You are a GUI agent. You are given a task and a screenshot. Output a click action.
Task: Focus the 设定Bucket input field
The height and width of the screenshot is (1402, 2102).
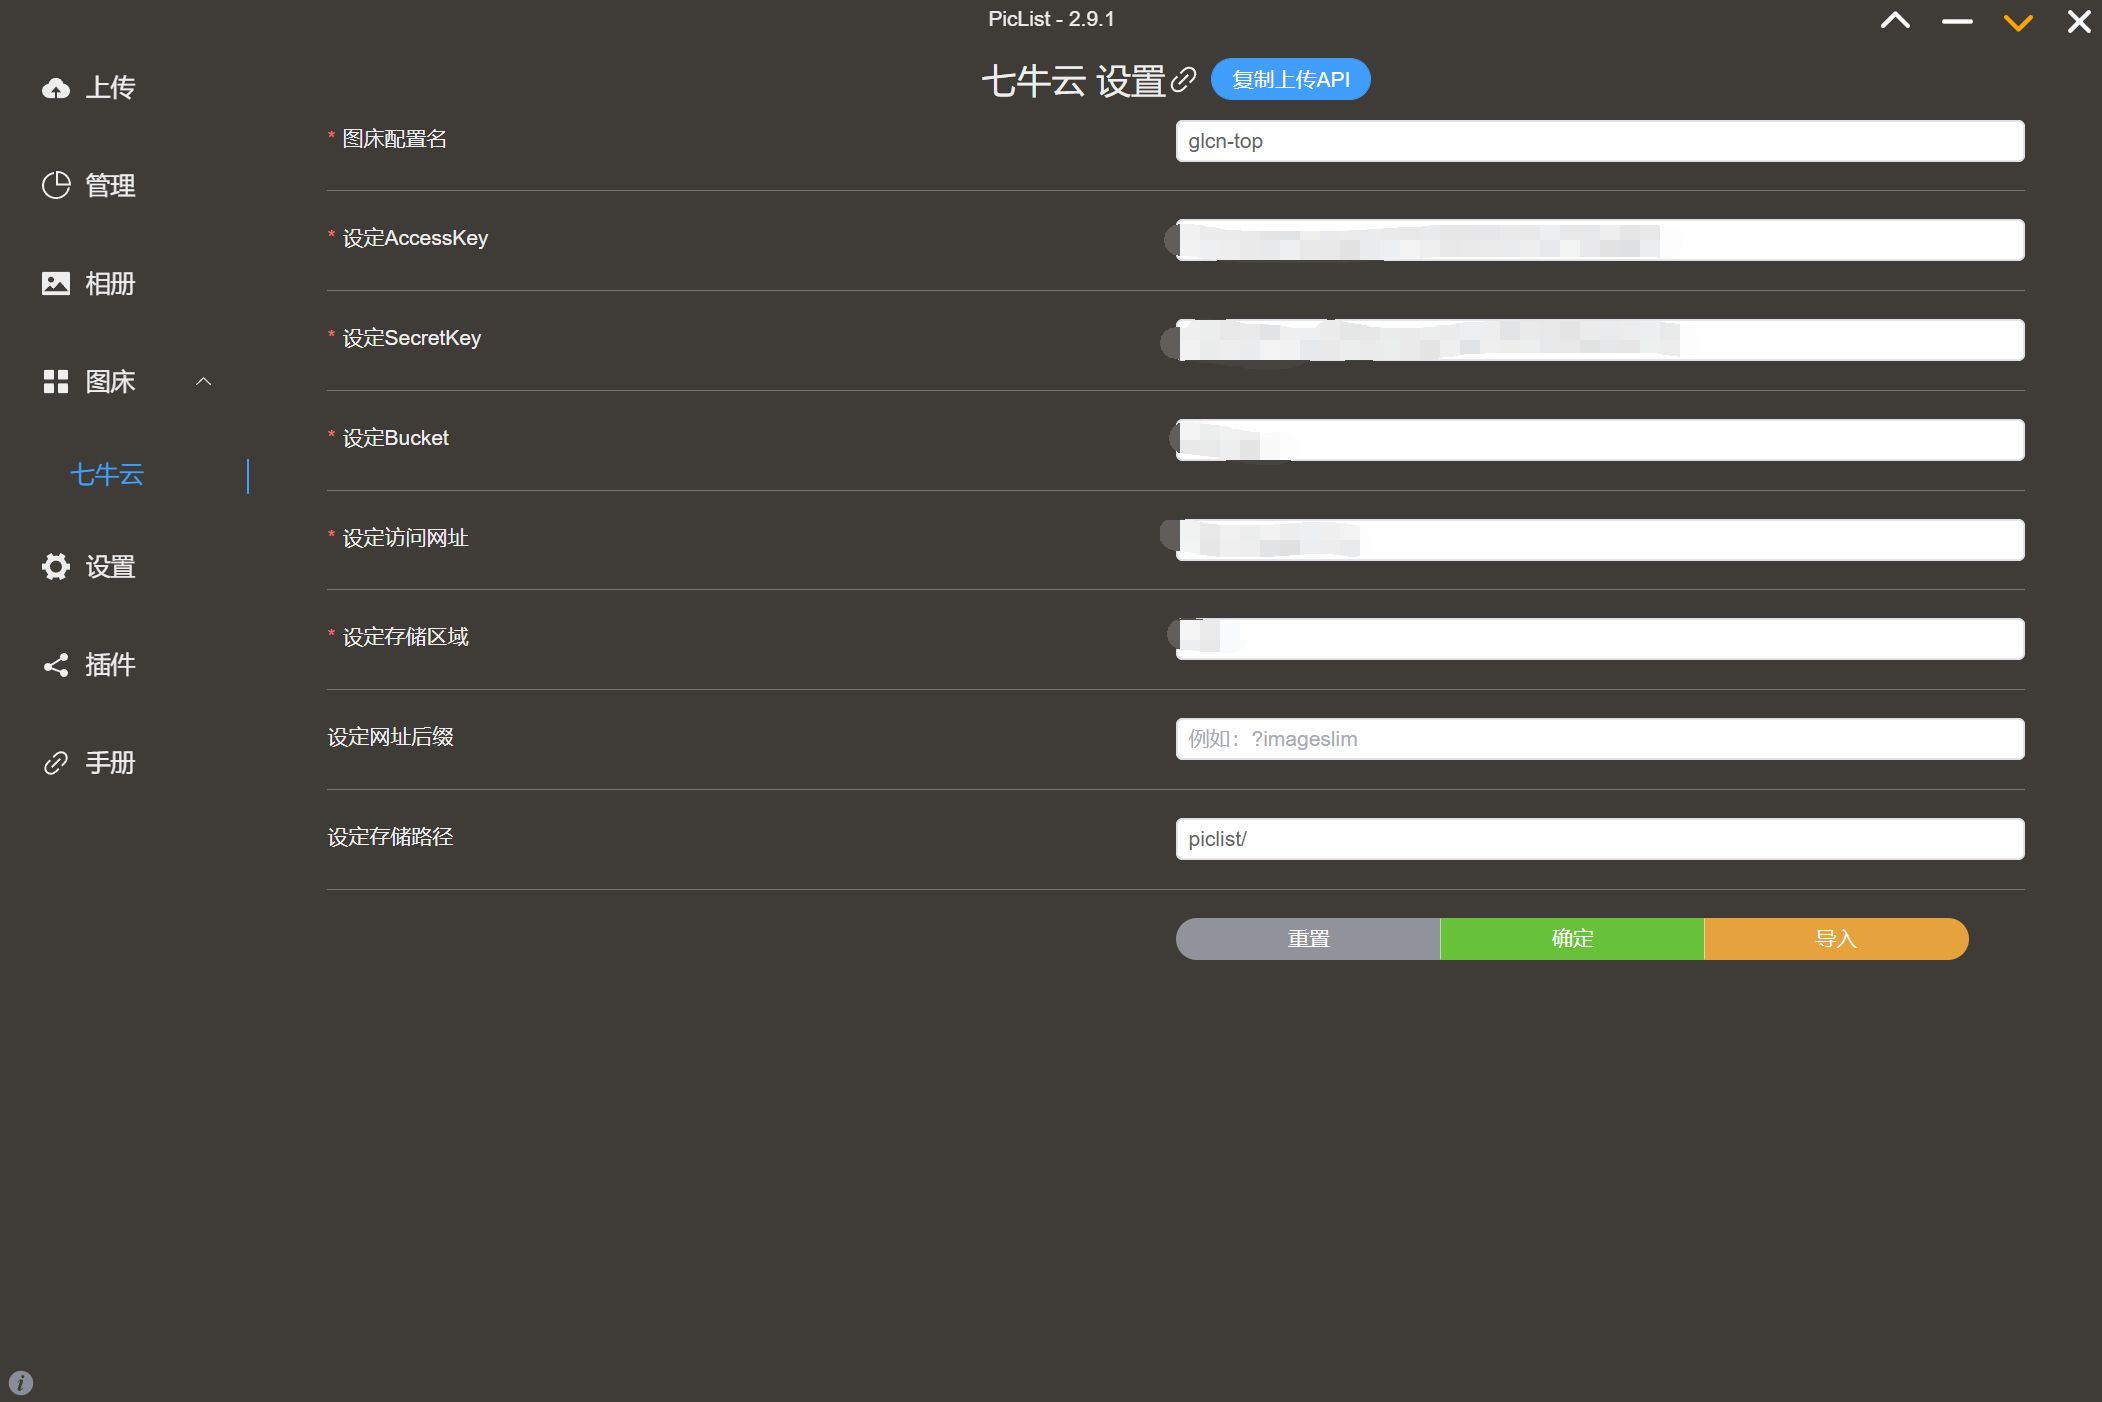click(x=1600, y=440)
